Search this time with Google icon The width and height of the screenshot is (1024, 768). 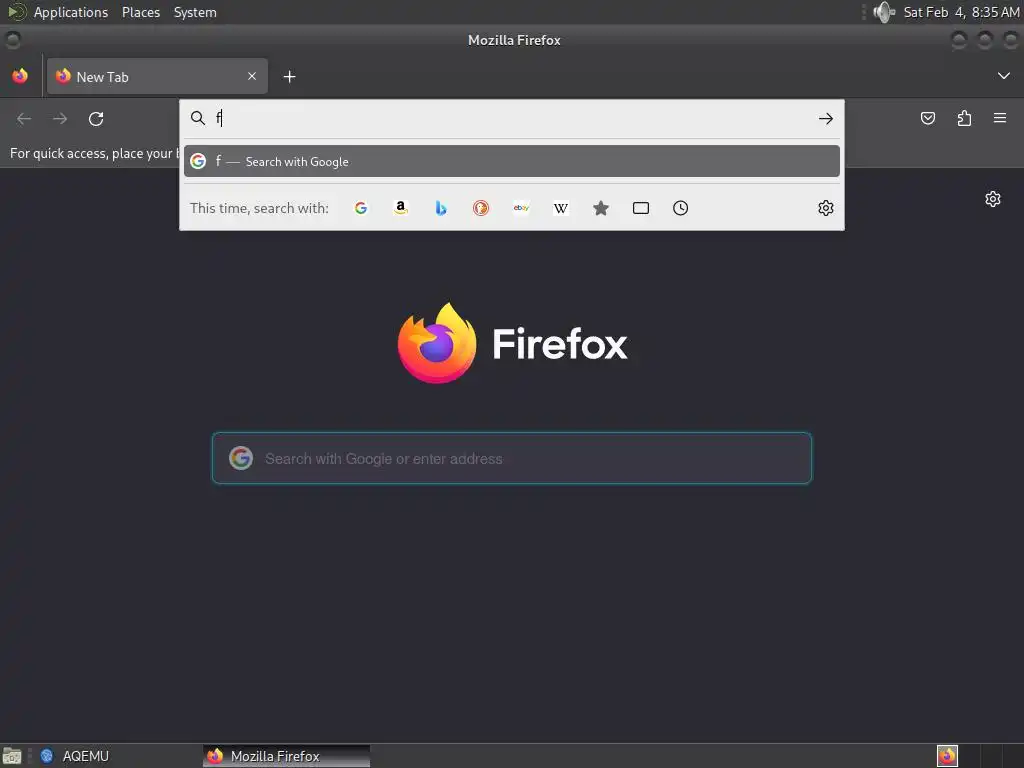[x=361, y=208]
